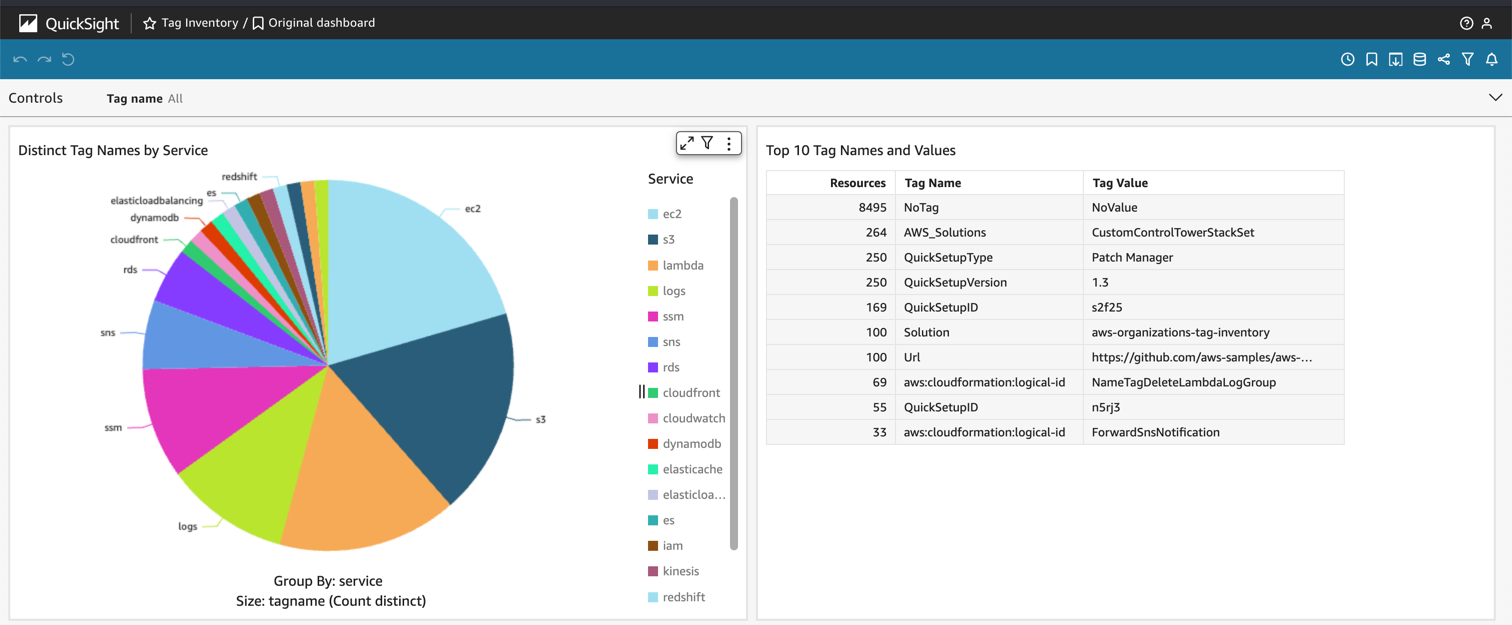The width and height of the screenshot is (1512, 625).
Task: Click the CustomControlTowerStackSet value cell
Action: click(x=1213, y=233)
